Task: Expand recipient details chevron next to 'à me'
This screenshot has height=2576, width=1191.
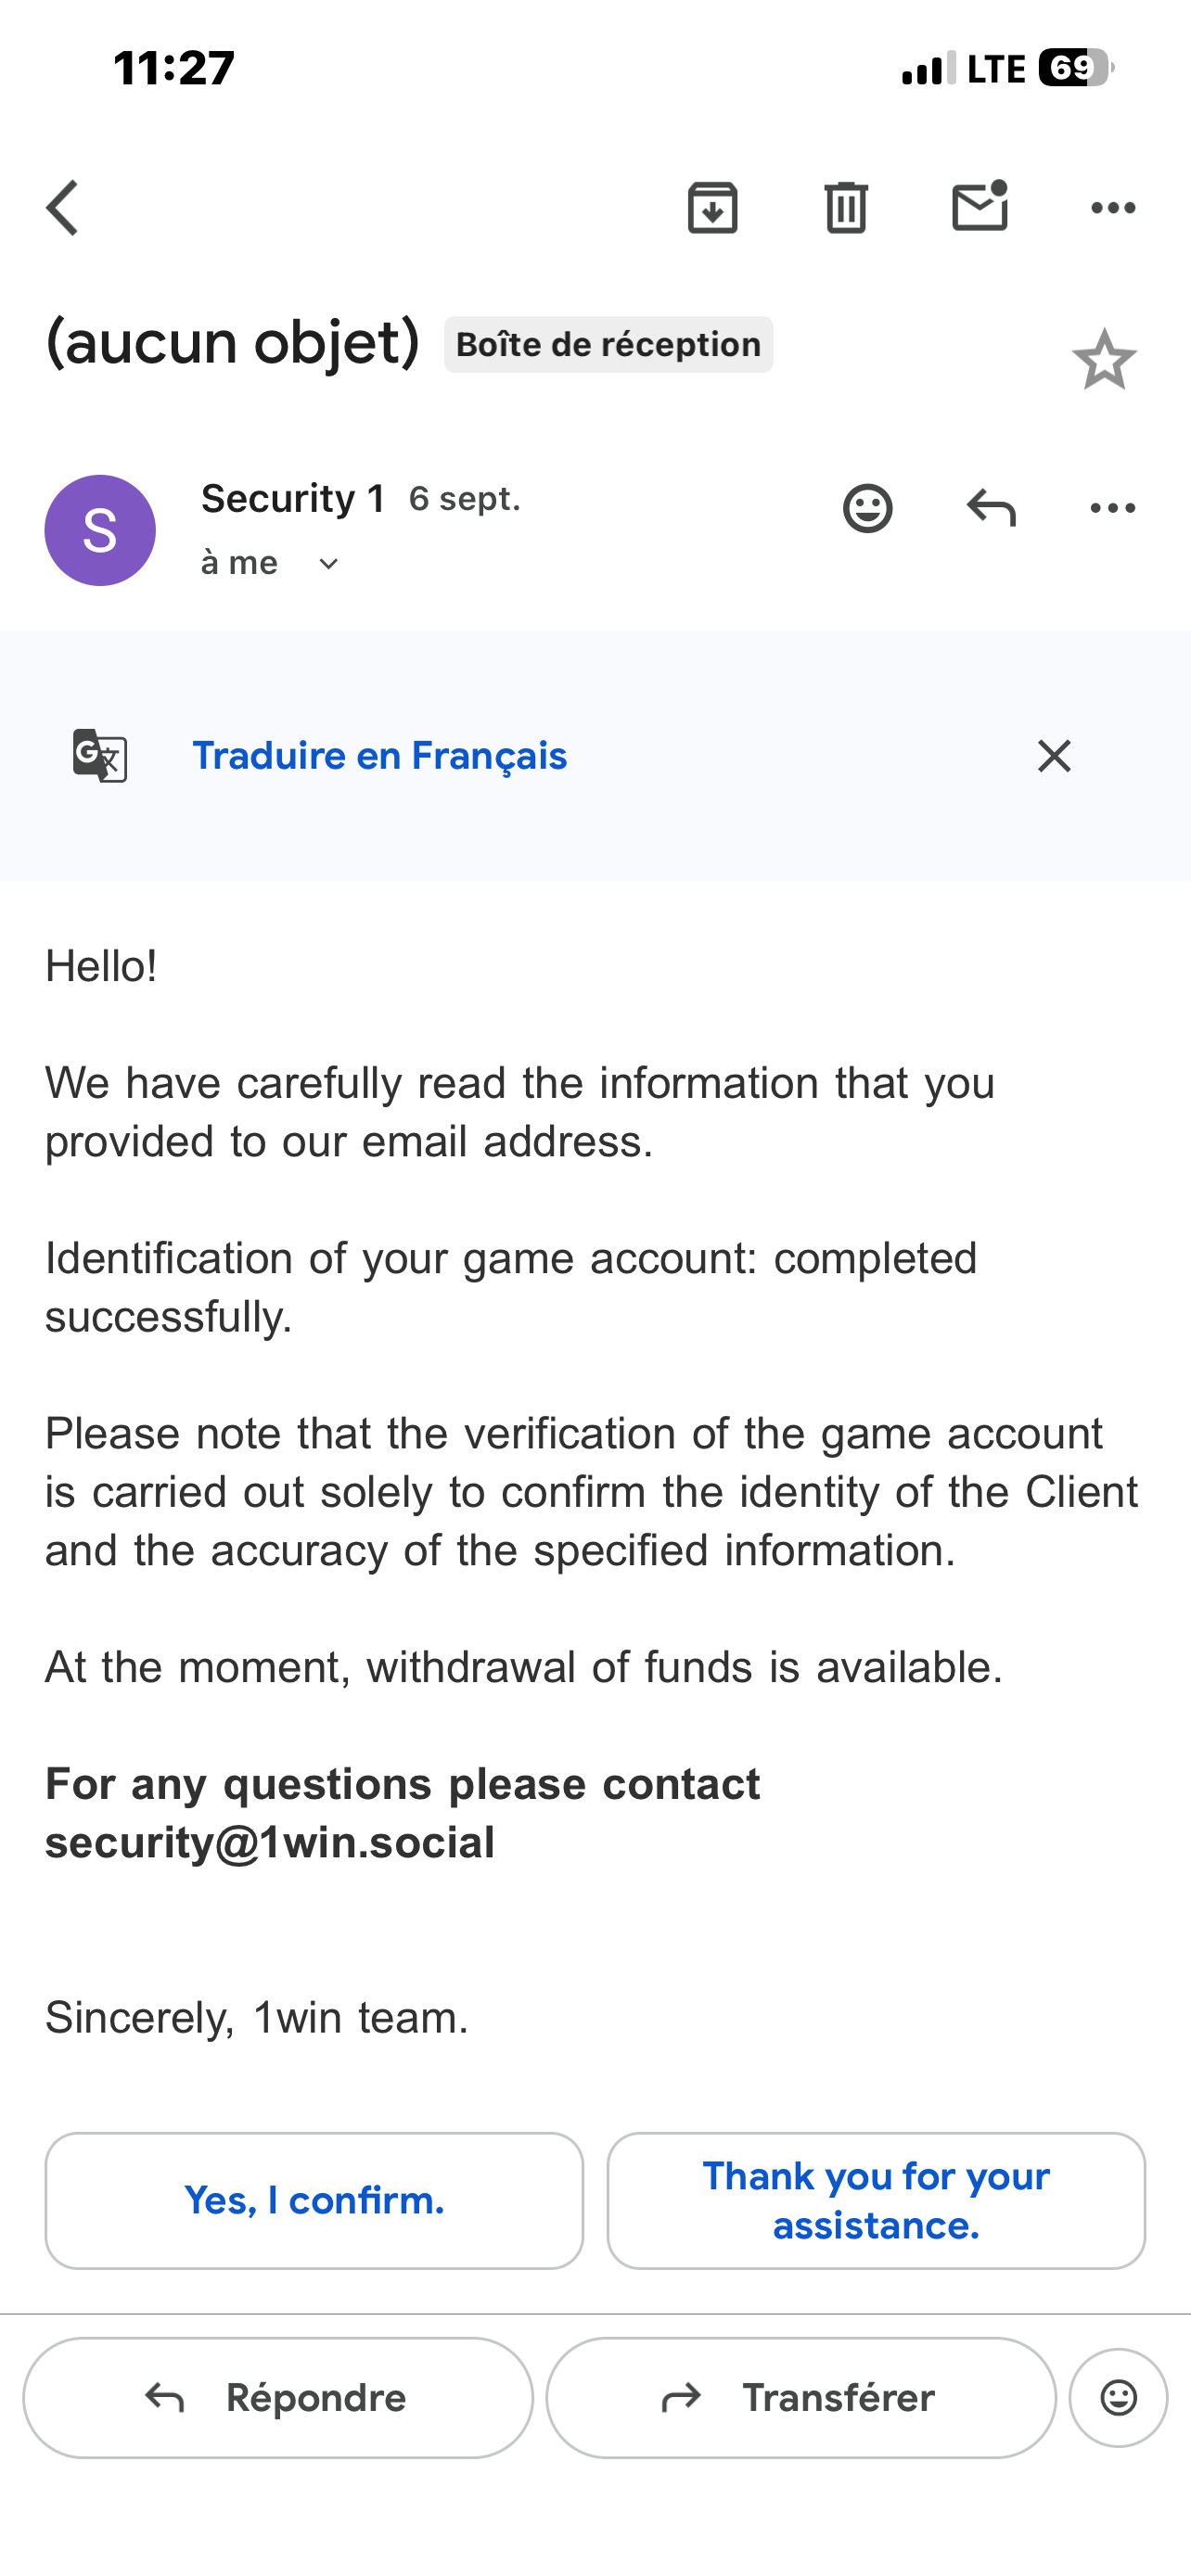Action: click(x=328, y=564)
